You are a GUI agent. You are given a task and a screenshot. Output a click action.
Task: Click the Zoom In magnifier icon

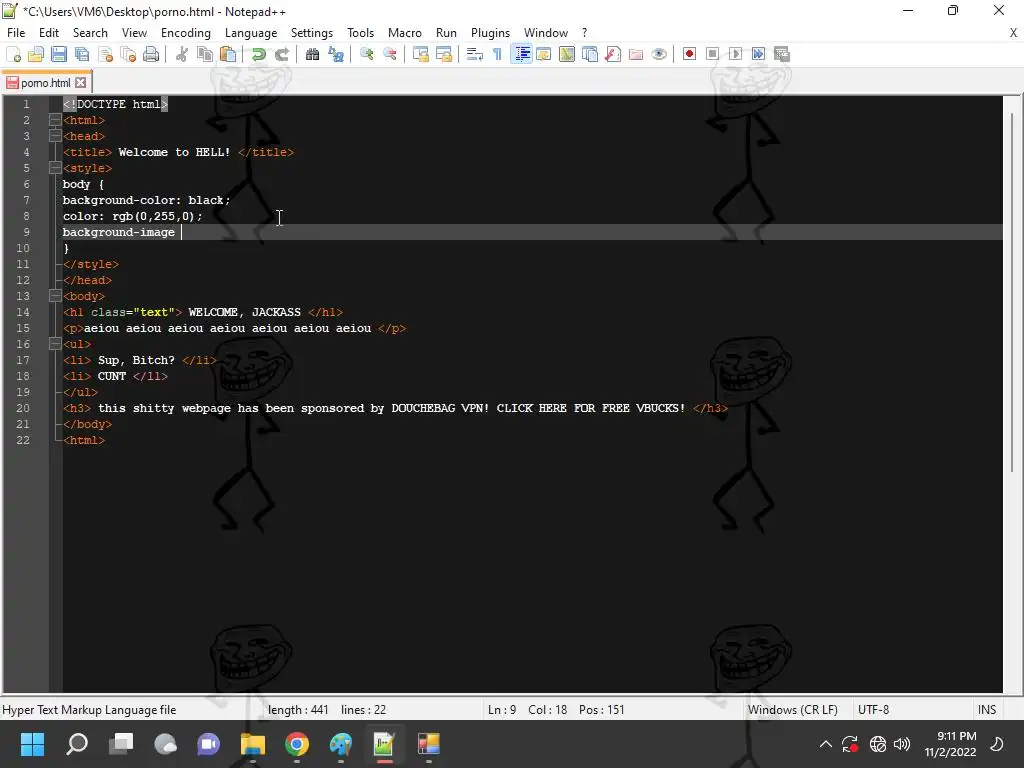click(x=366, y=54)
